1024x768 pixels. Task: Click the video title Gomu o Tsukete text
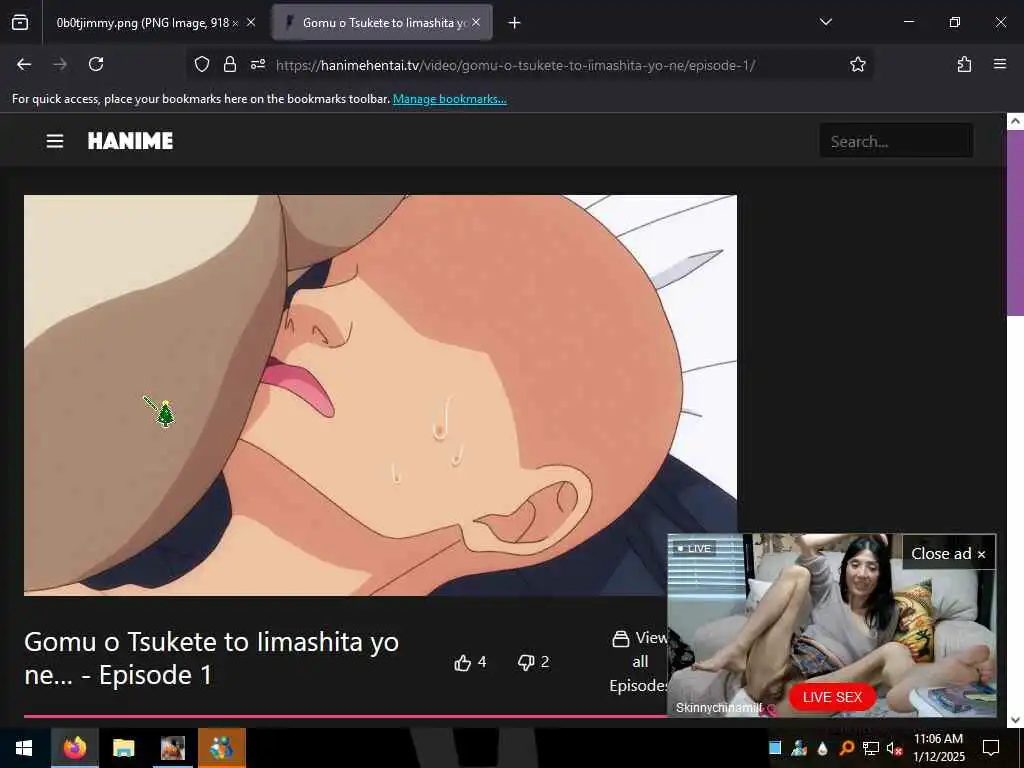[x=212, y=658]
